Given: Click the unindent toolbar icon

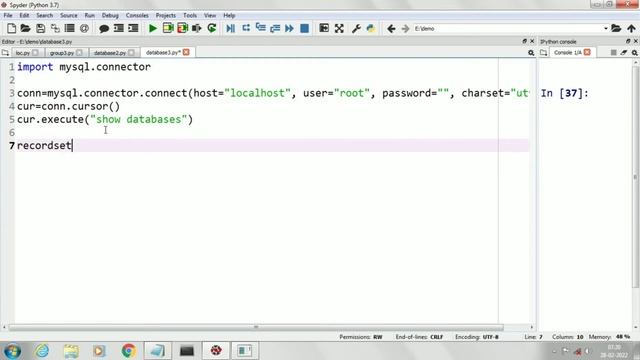Looking at the screenshot, I should 118,28.
